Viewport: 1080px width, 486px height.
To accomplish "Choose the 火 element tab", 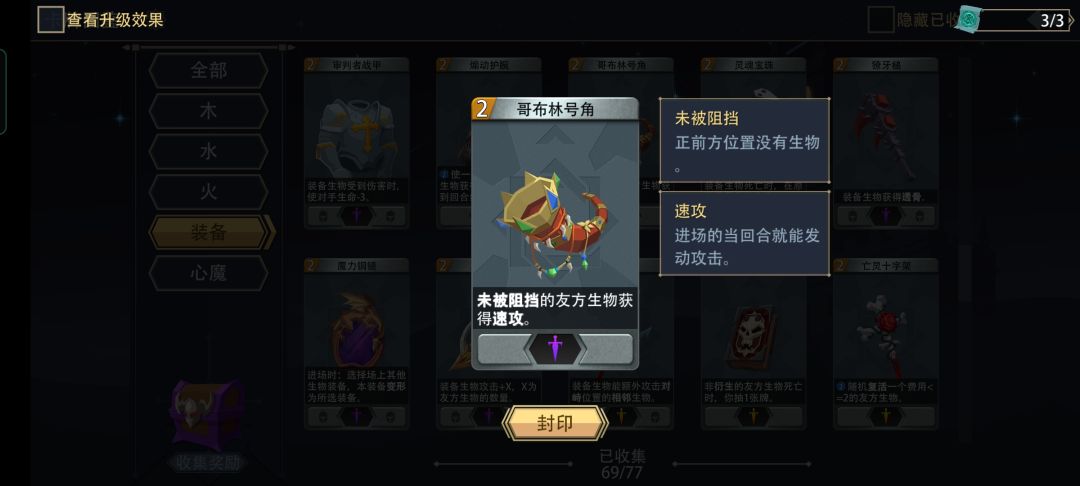I will (209, 192).
